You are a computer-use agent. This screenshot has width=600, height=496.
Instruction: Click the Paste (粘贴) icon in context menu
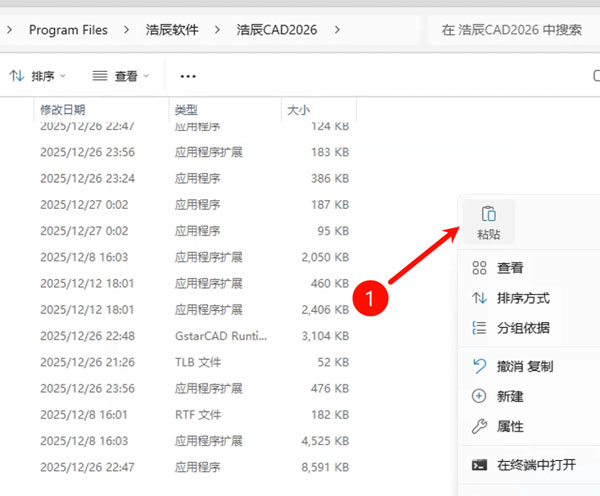[x=489, y=214]
